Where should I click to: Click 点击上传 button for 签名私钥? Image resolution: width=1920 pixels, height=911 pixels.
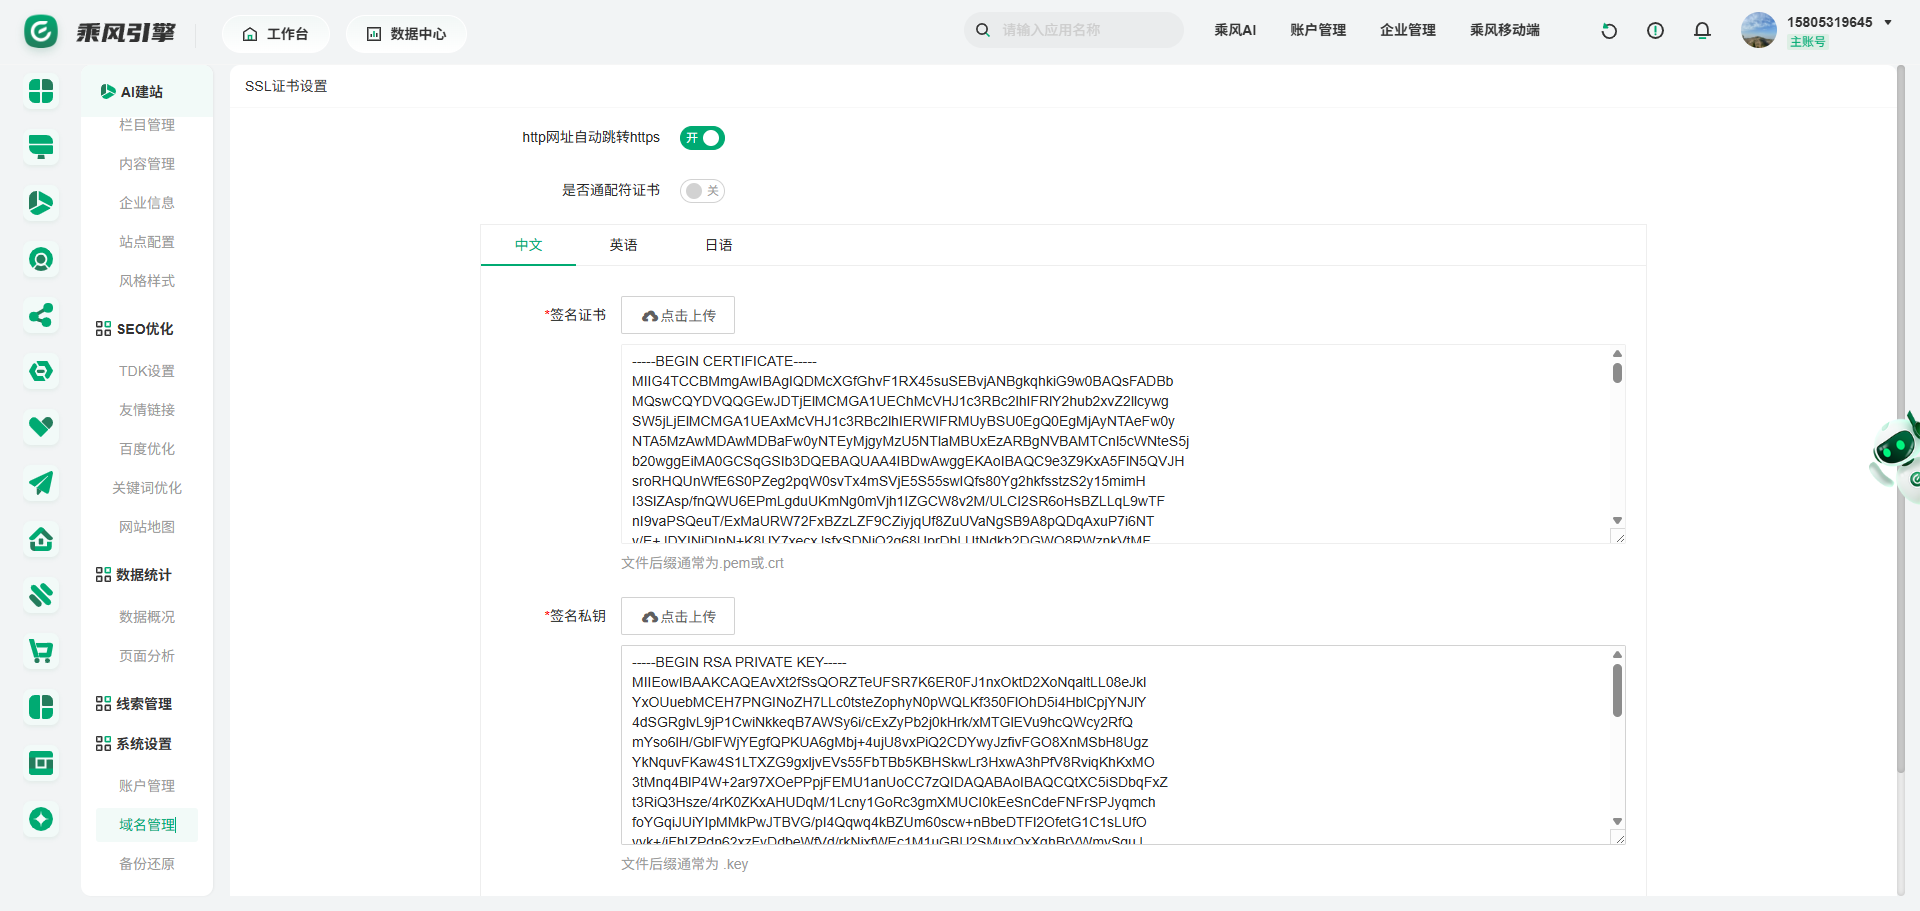[x=678, y=616]
